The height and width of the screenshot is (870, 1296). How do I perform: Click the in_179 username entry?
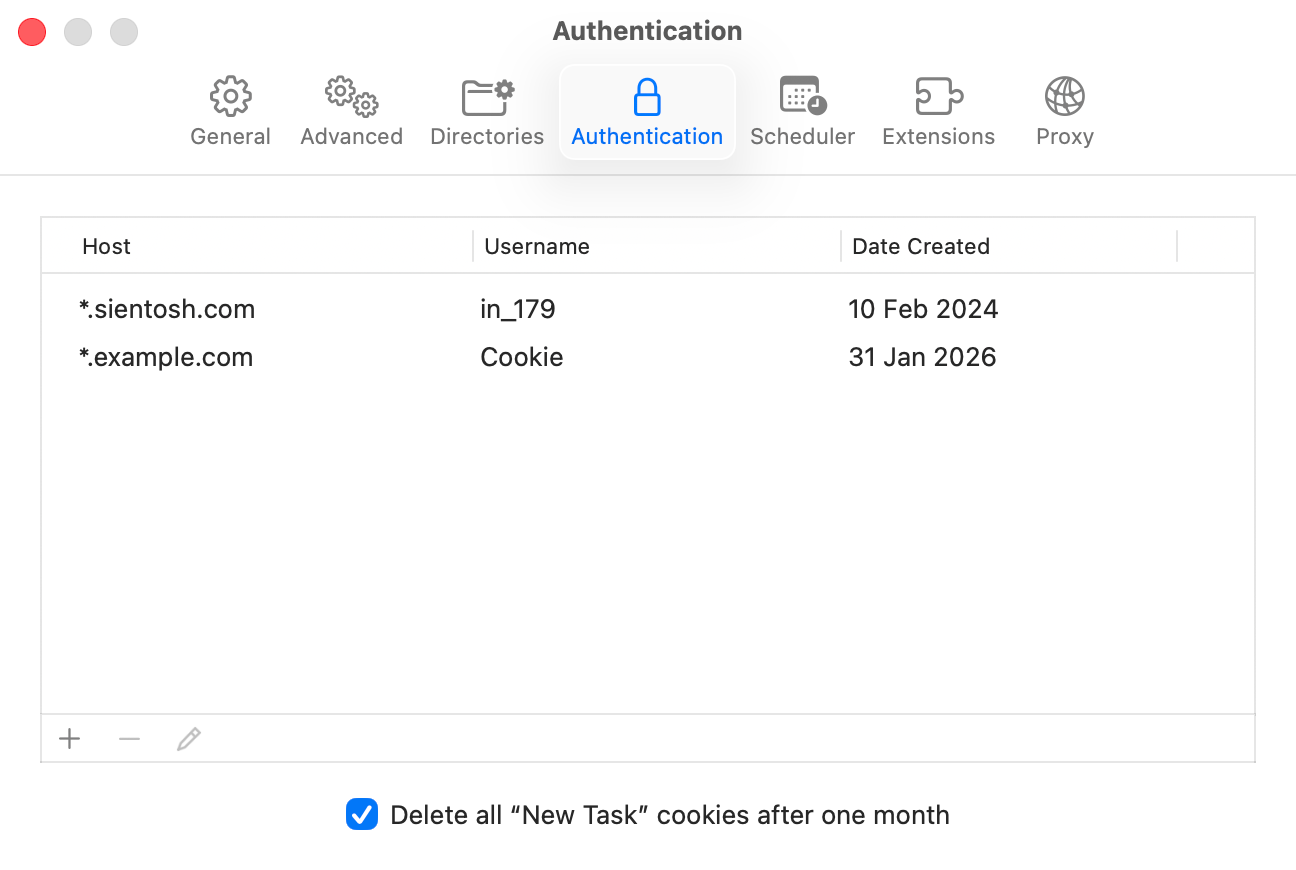[519, 309]
